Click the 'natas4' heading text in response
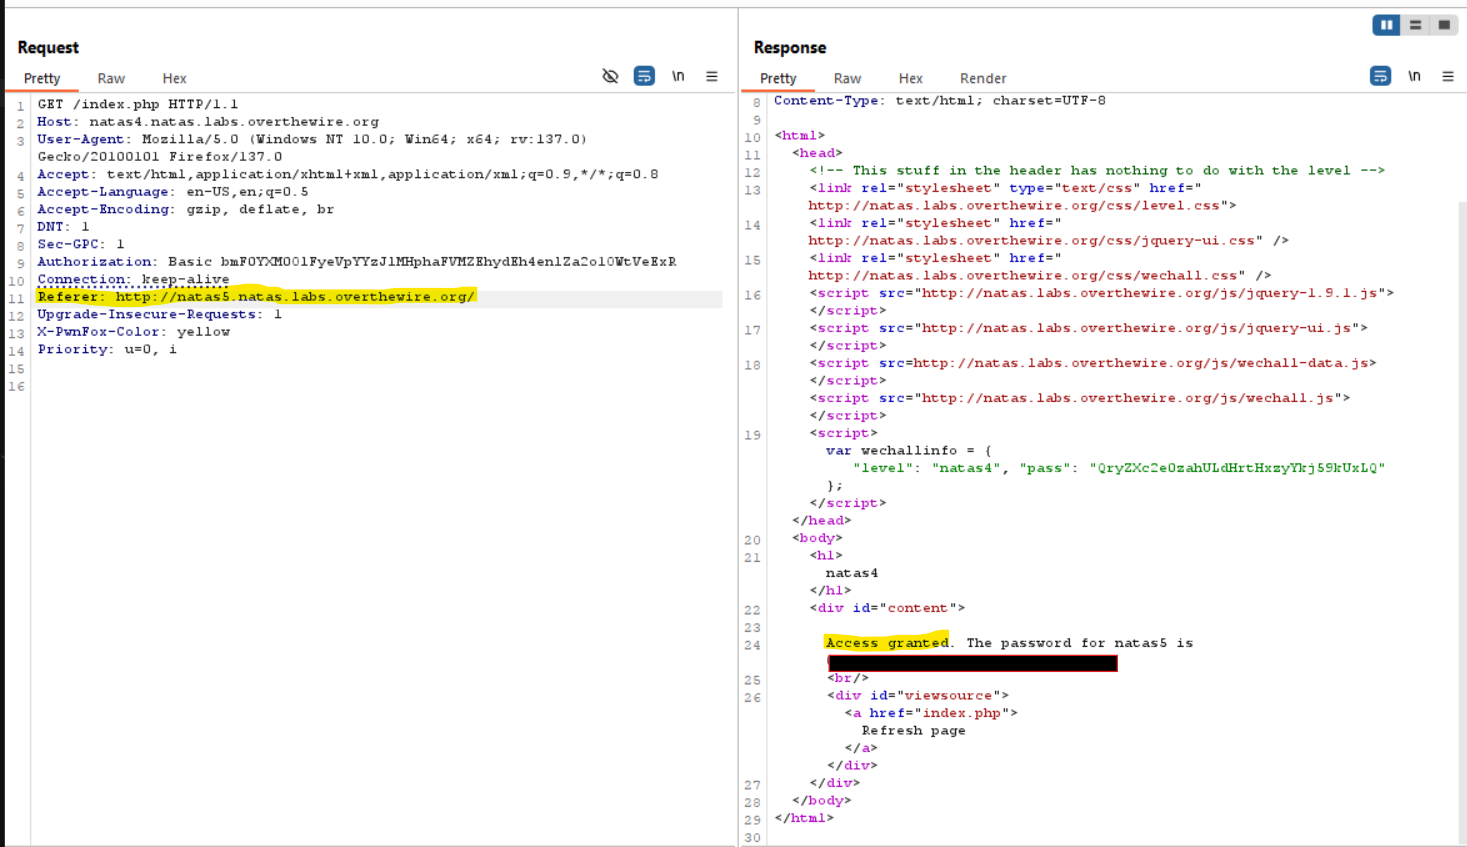The image size is (1467, 847). click(x=852, y=573)
